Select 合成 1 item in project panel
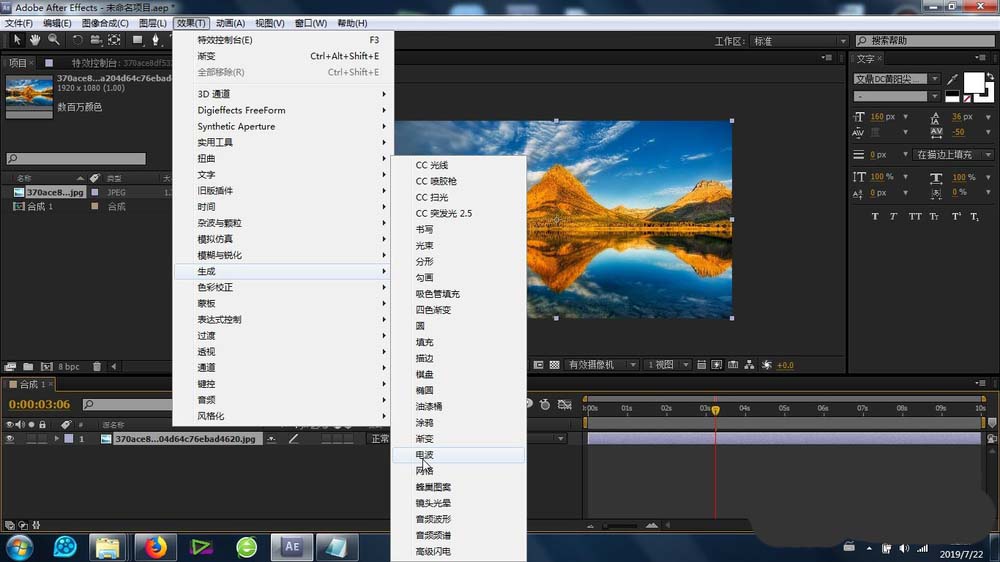Screen dimensions: 1000x562 (x=40, y=207)
